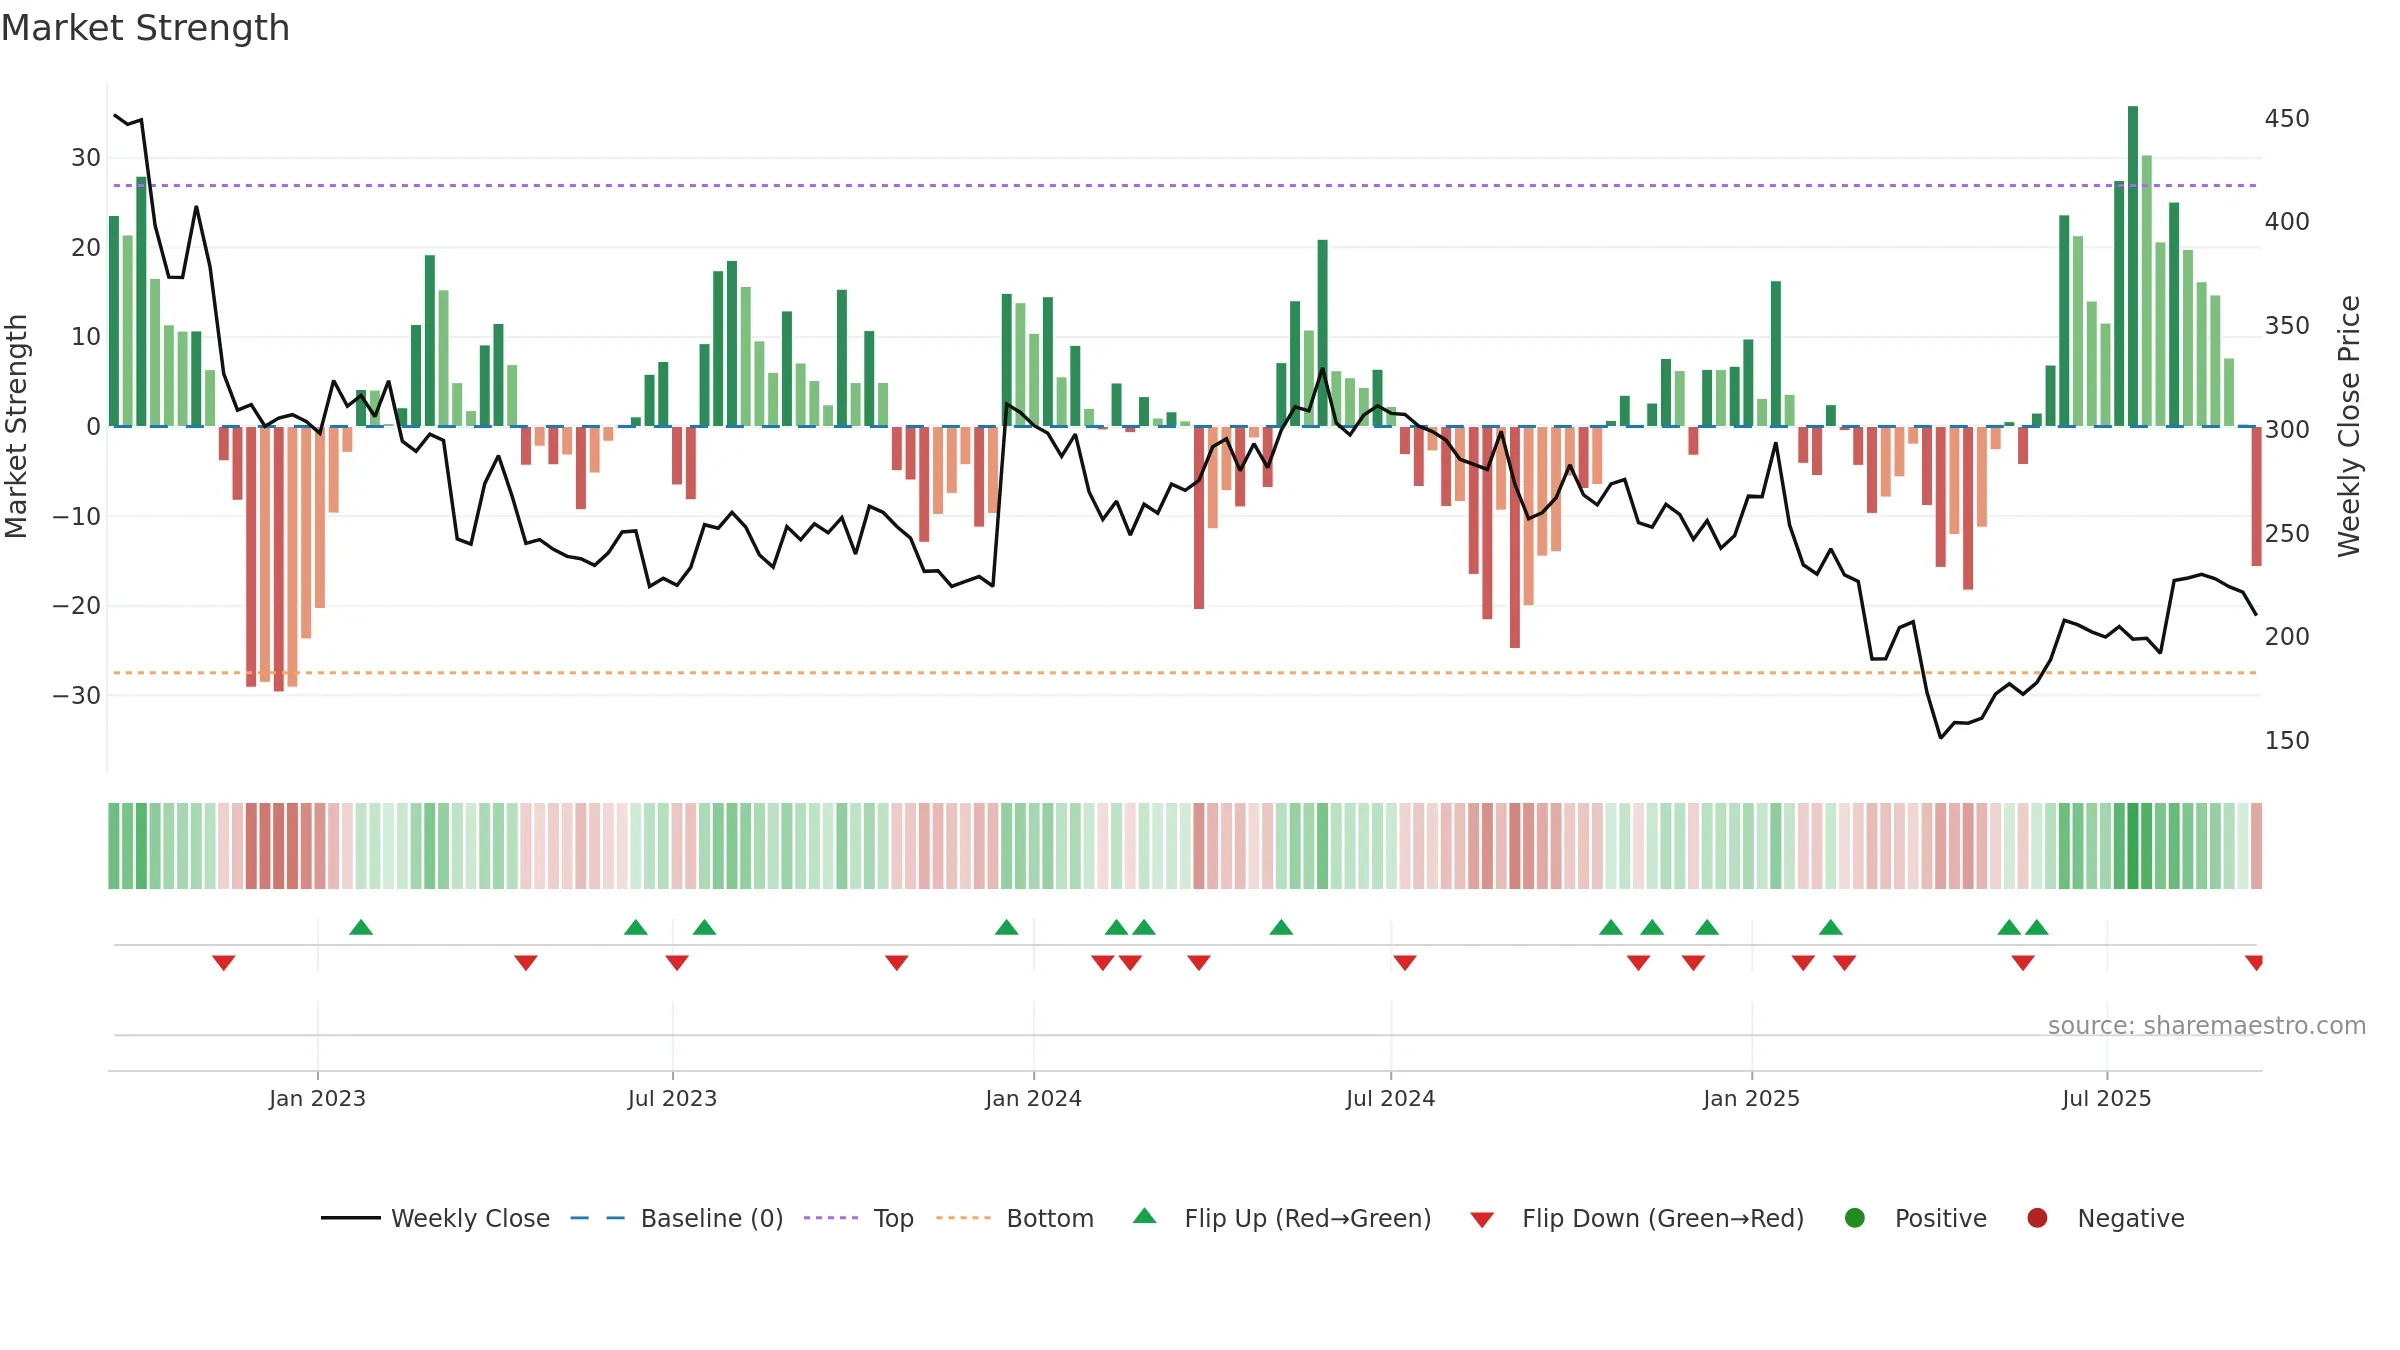This screenshot has height=1350, width=2400.
Task: Click the Jan 2023 axis label
Action: point(317,1098)
